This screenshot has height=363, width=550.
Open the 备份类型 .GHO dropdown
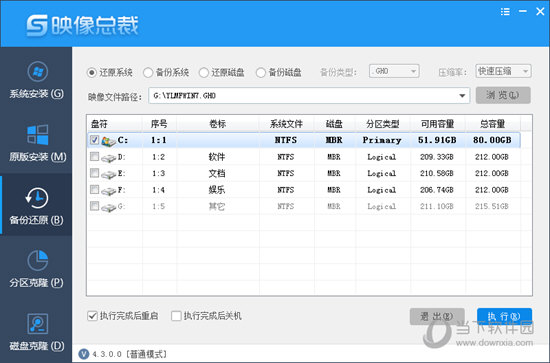pos(394,71)
